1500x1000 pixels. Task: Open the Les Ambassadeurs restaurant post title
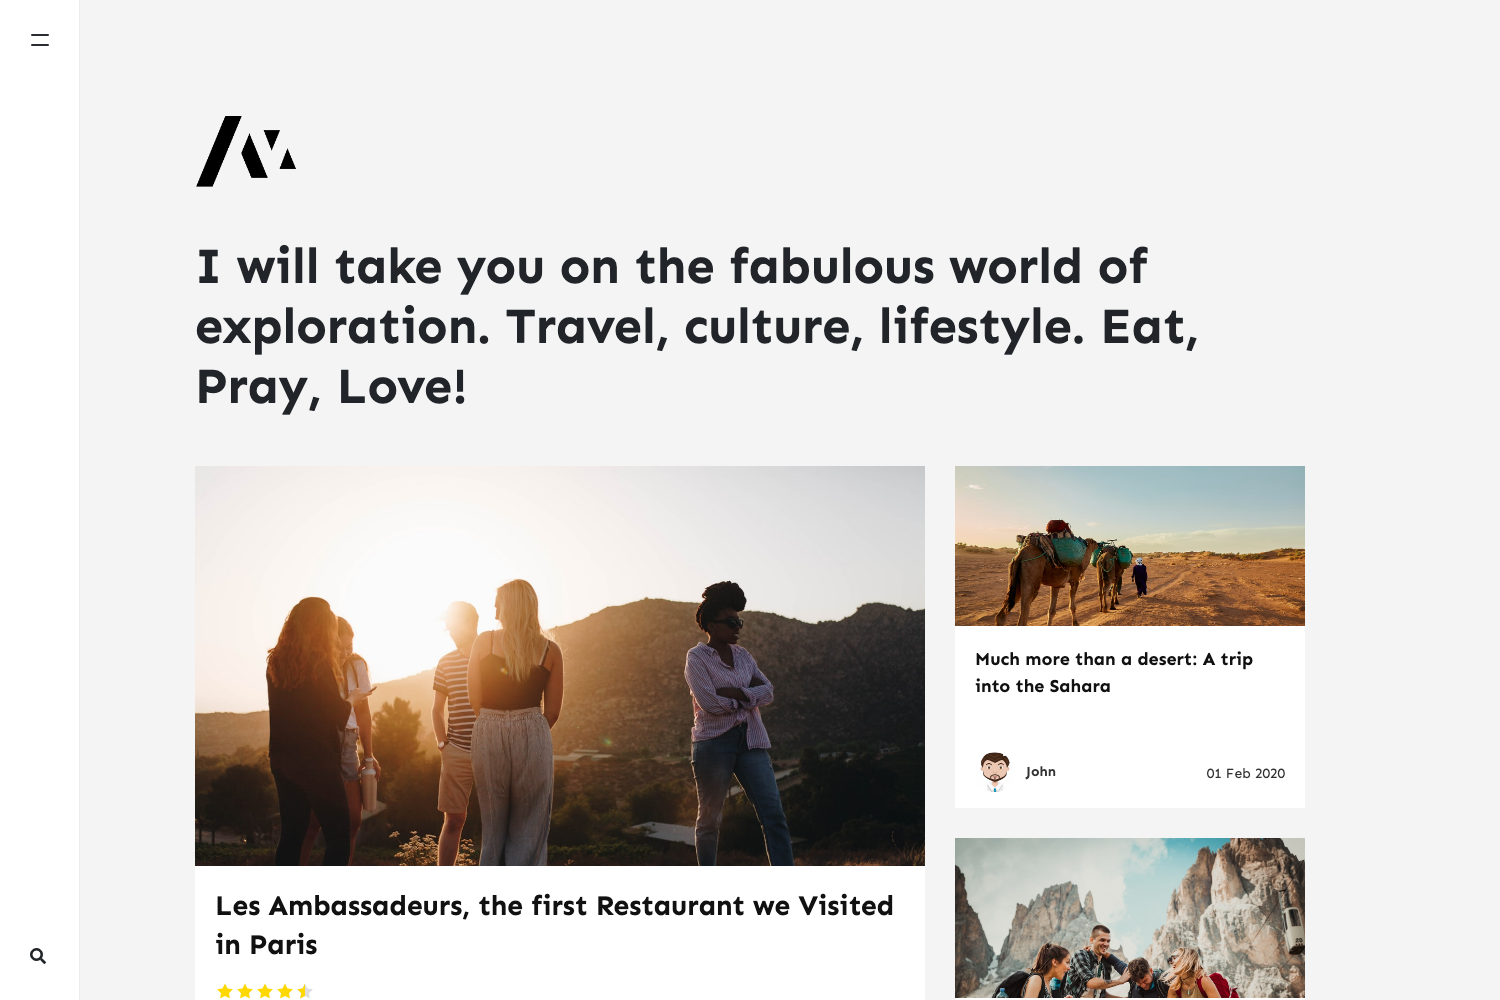[554, 925]
